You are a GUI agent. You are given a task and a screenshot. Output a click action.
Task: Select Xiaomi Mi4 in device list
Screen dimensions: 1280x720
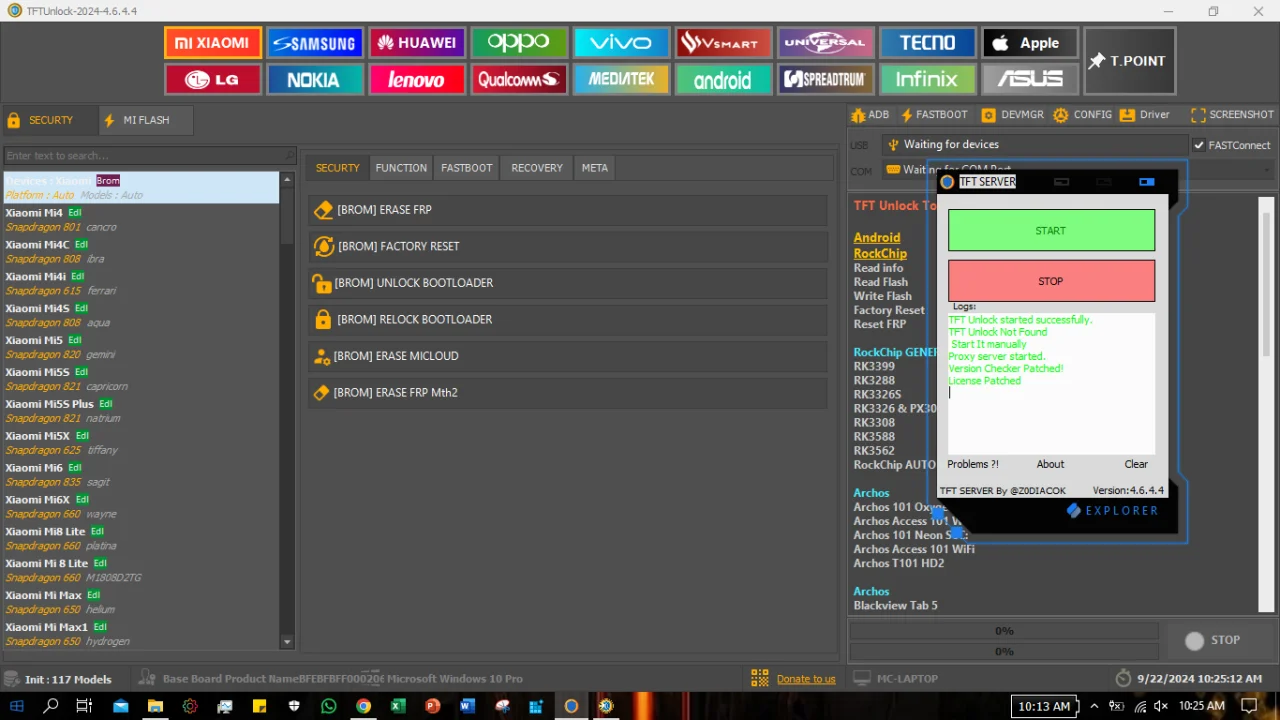[x=140, y=219]
